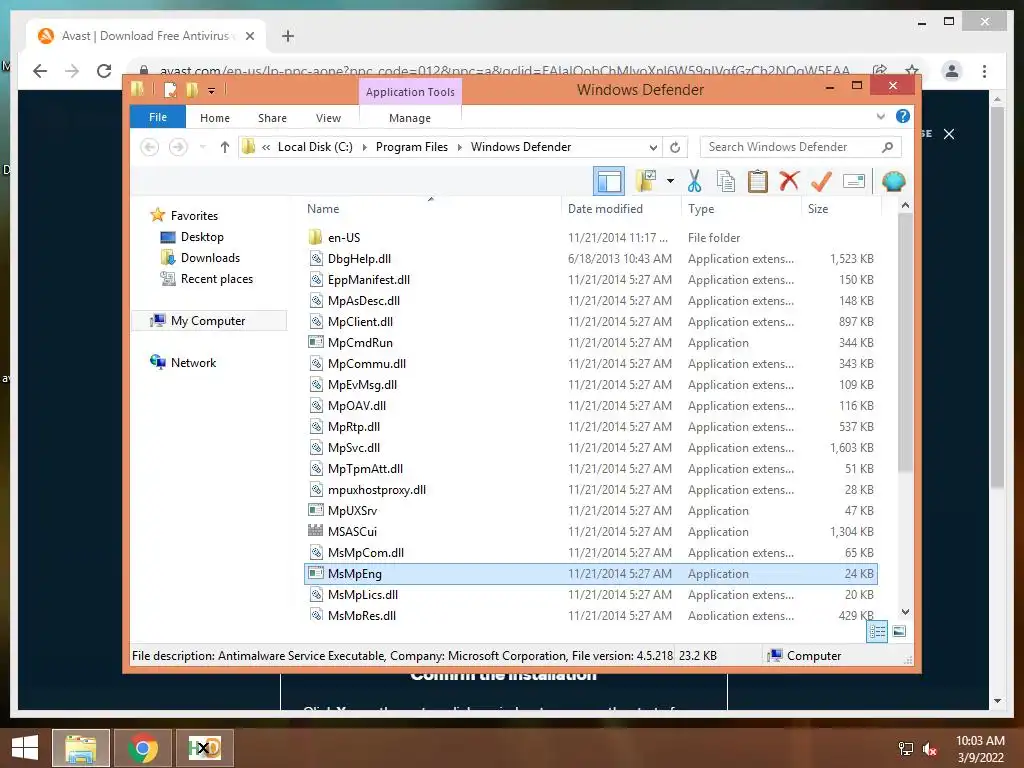Open the address bar history dropdown
Screen dimensions: 1024x768
pos(653,147)
